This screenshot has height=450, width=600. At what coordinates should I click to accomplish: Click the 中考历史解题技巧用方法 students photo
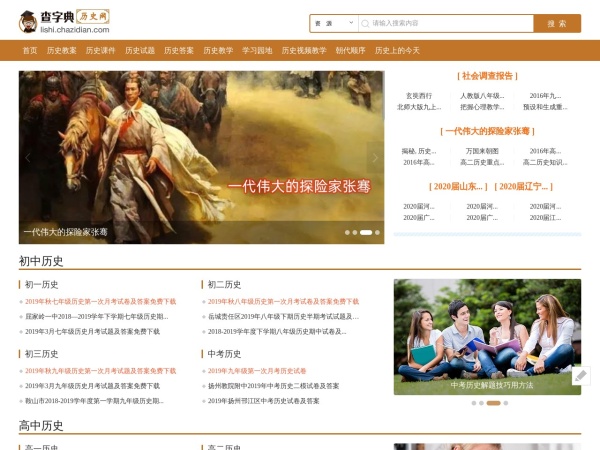coord(487,335)
